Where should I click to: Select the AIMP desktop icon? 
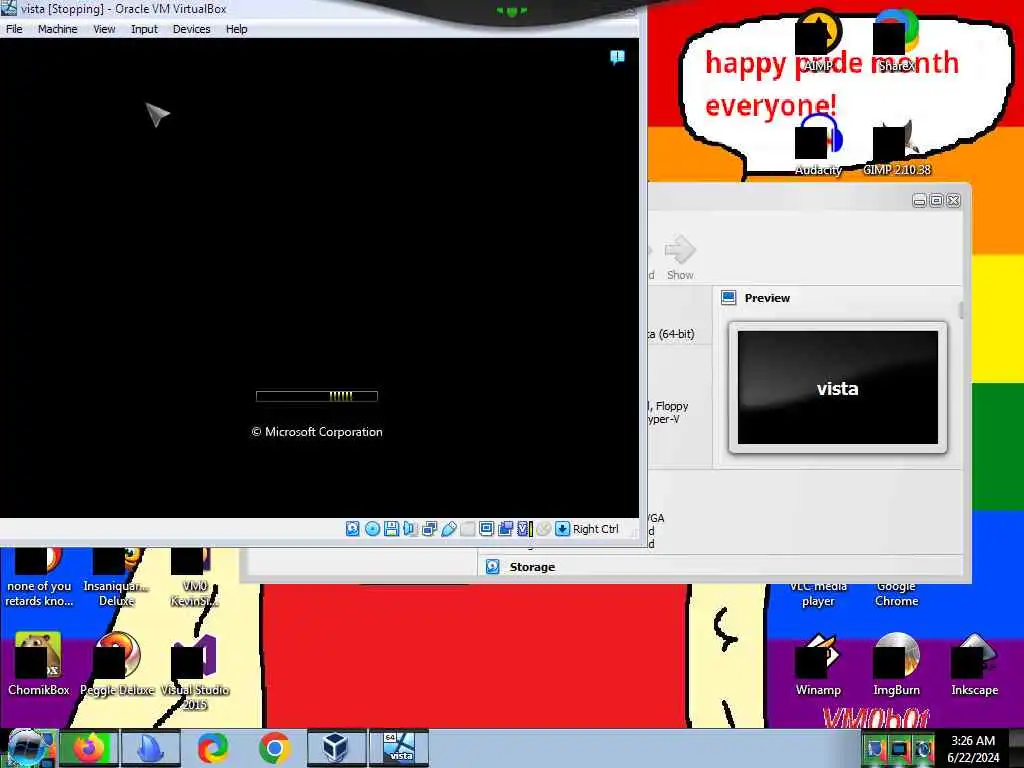pyautogui.click(x=818, y=40)
